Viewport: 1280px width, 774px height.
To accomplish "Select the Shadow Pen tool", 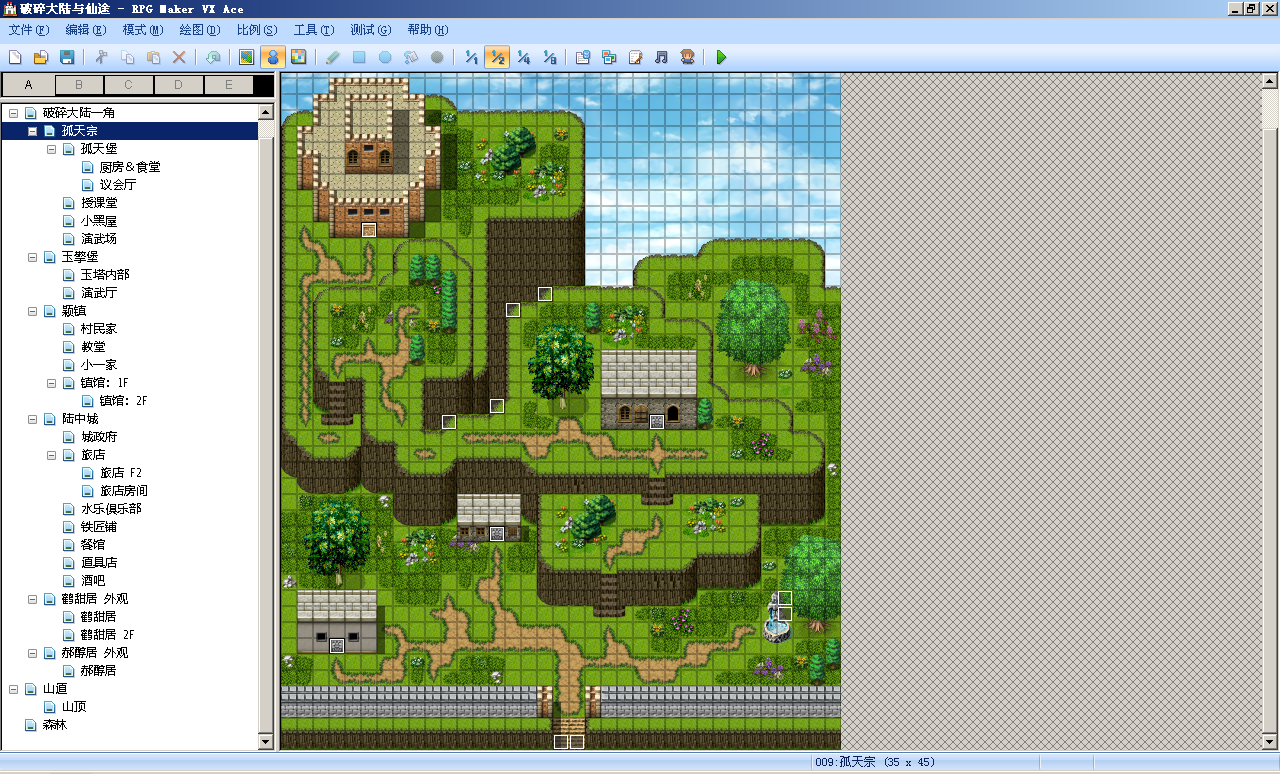I will coord(437,57).
